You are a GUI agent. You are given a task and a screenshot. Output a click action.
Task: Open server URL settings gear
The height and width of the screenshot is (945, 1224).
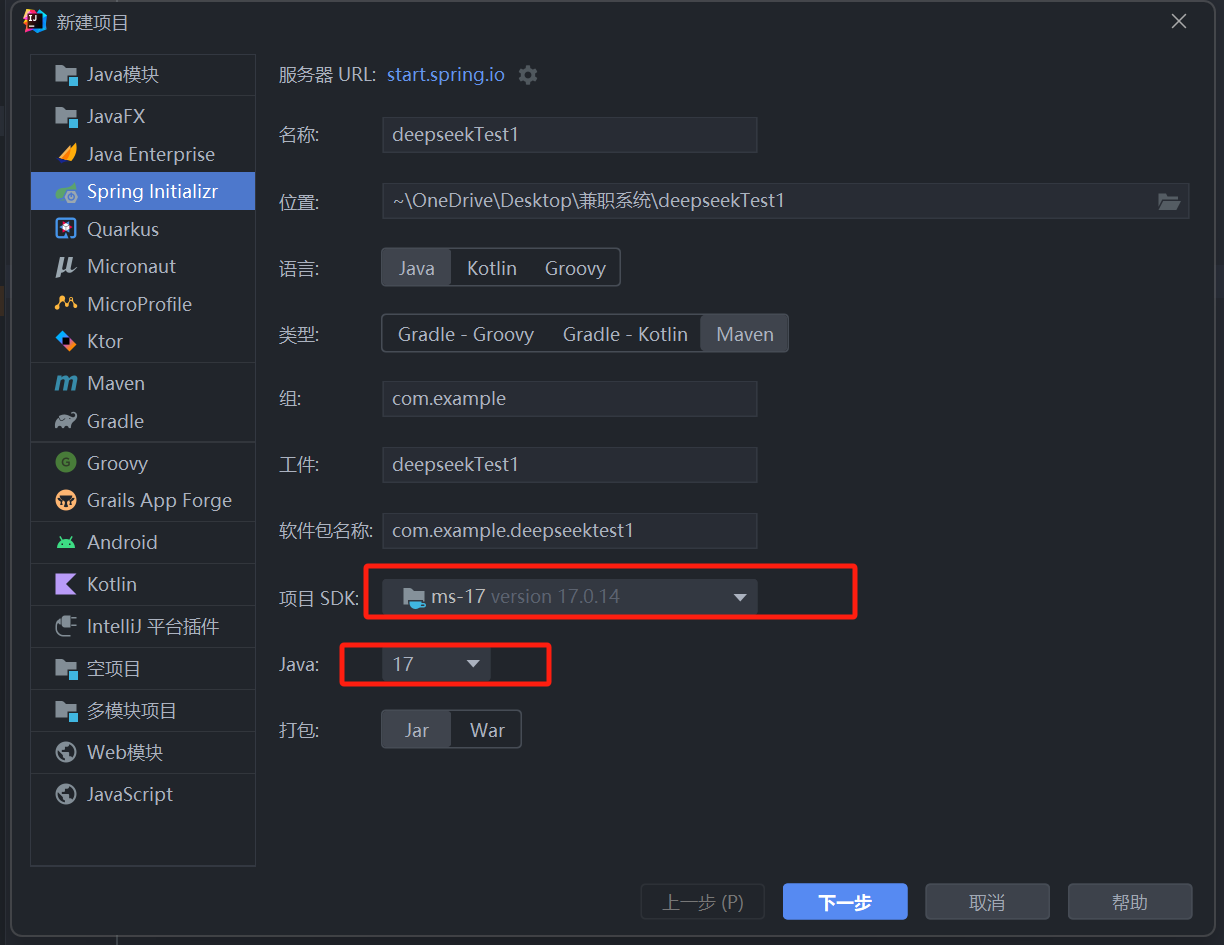pyautogui.click(x=528, y=75)
